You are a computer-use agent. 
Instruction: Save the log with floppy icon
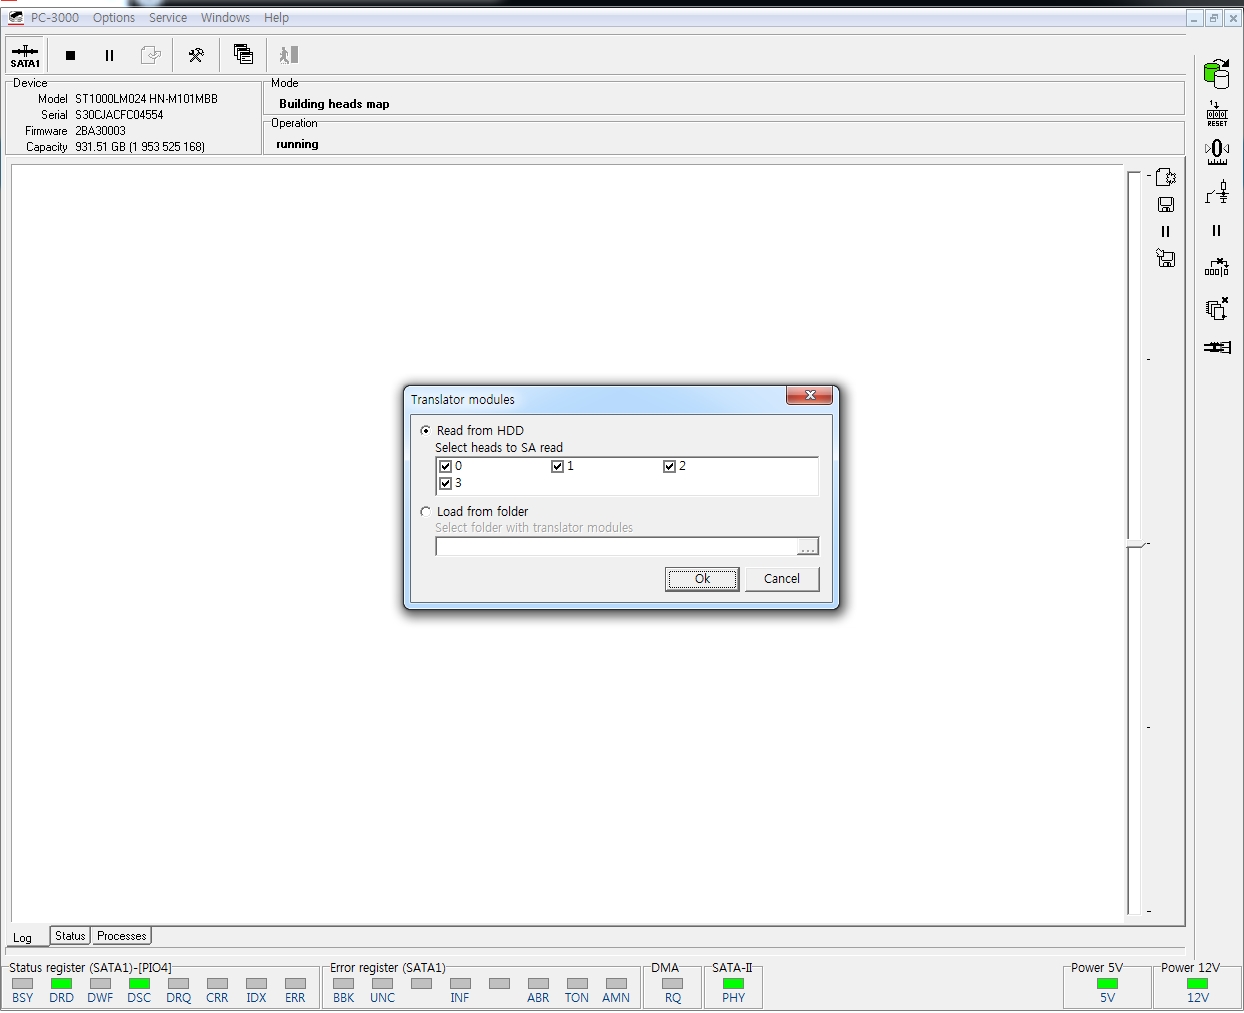coord(1165,204)
